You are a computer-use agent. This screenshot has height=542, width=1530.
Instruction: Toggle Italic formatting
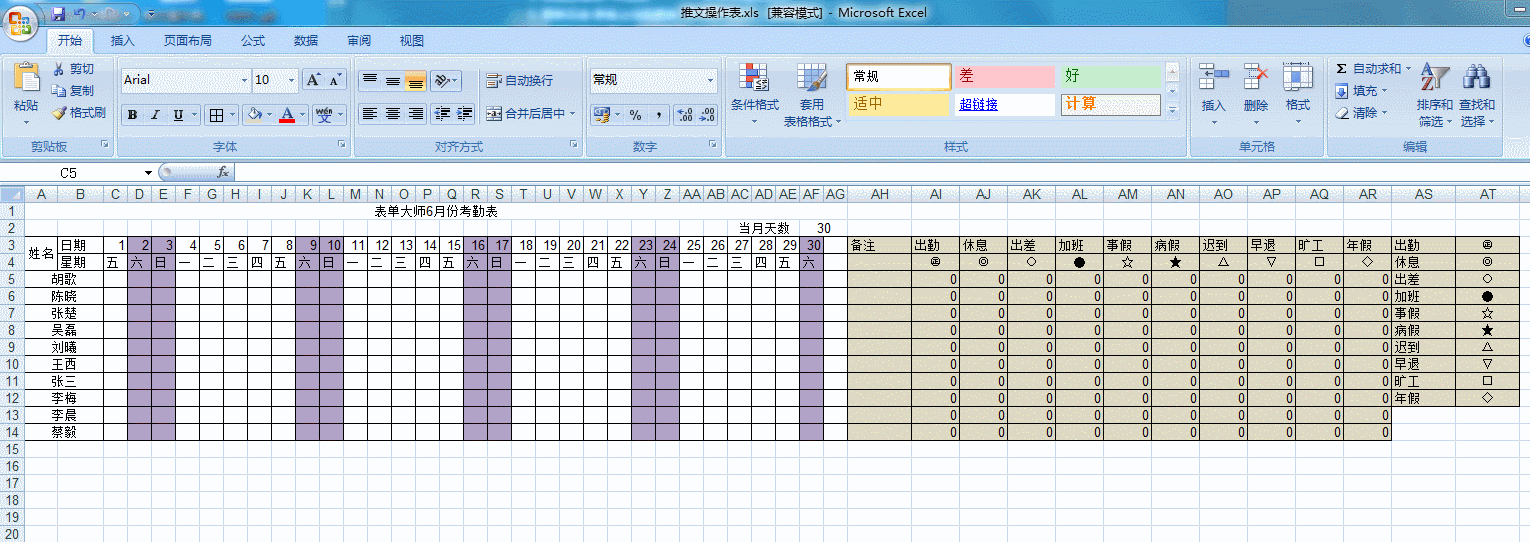[x=156, y=115]
